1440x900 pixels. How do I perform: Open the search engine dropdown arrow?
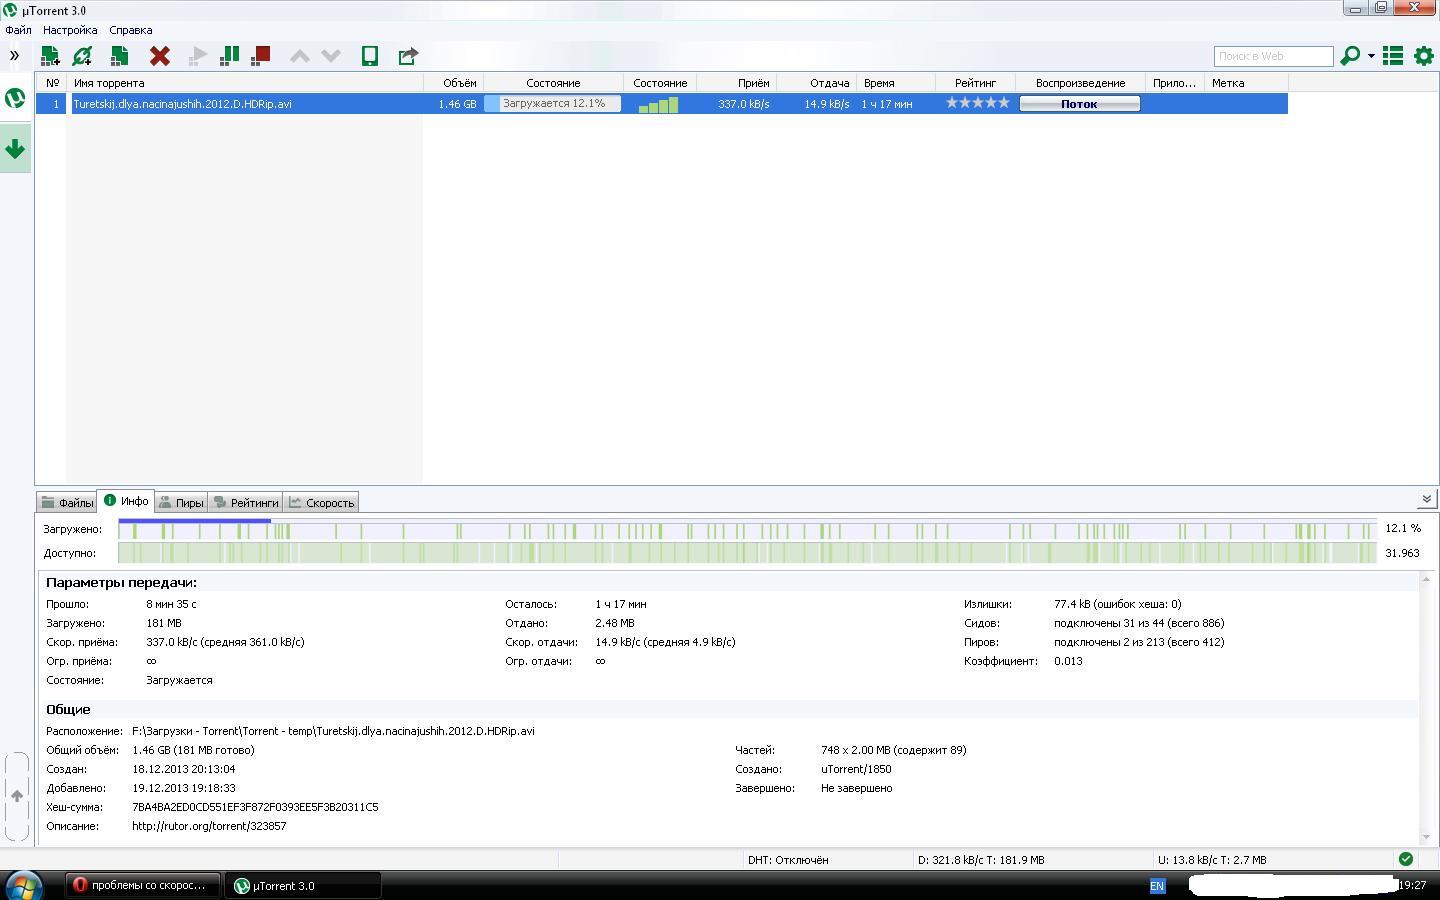pyautogui.click(x=1371, y=56)
